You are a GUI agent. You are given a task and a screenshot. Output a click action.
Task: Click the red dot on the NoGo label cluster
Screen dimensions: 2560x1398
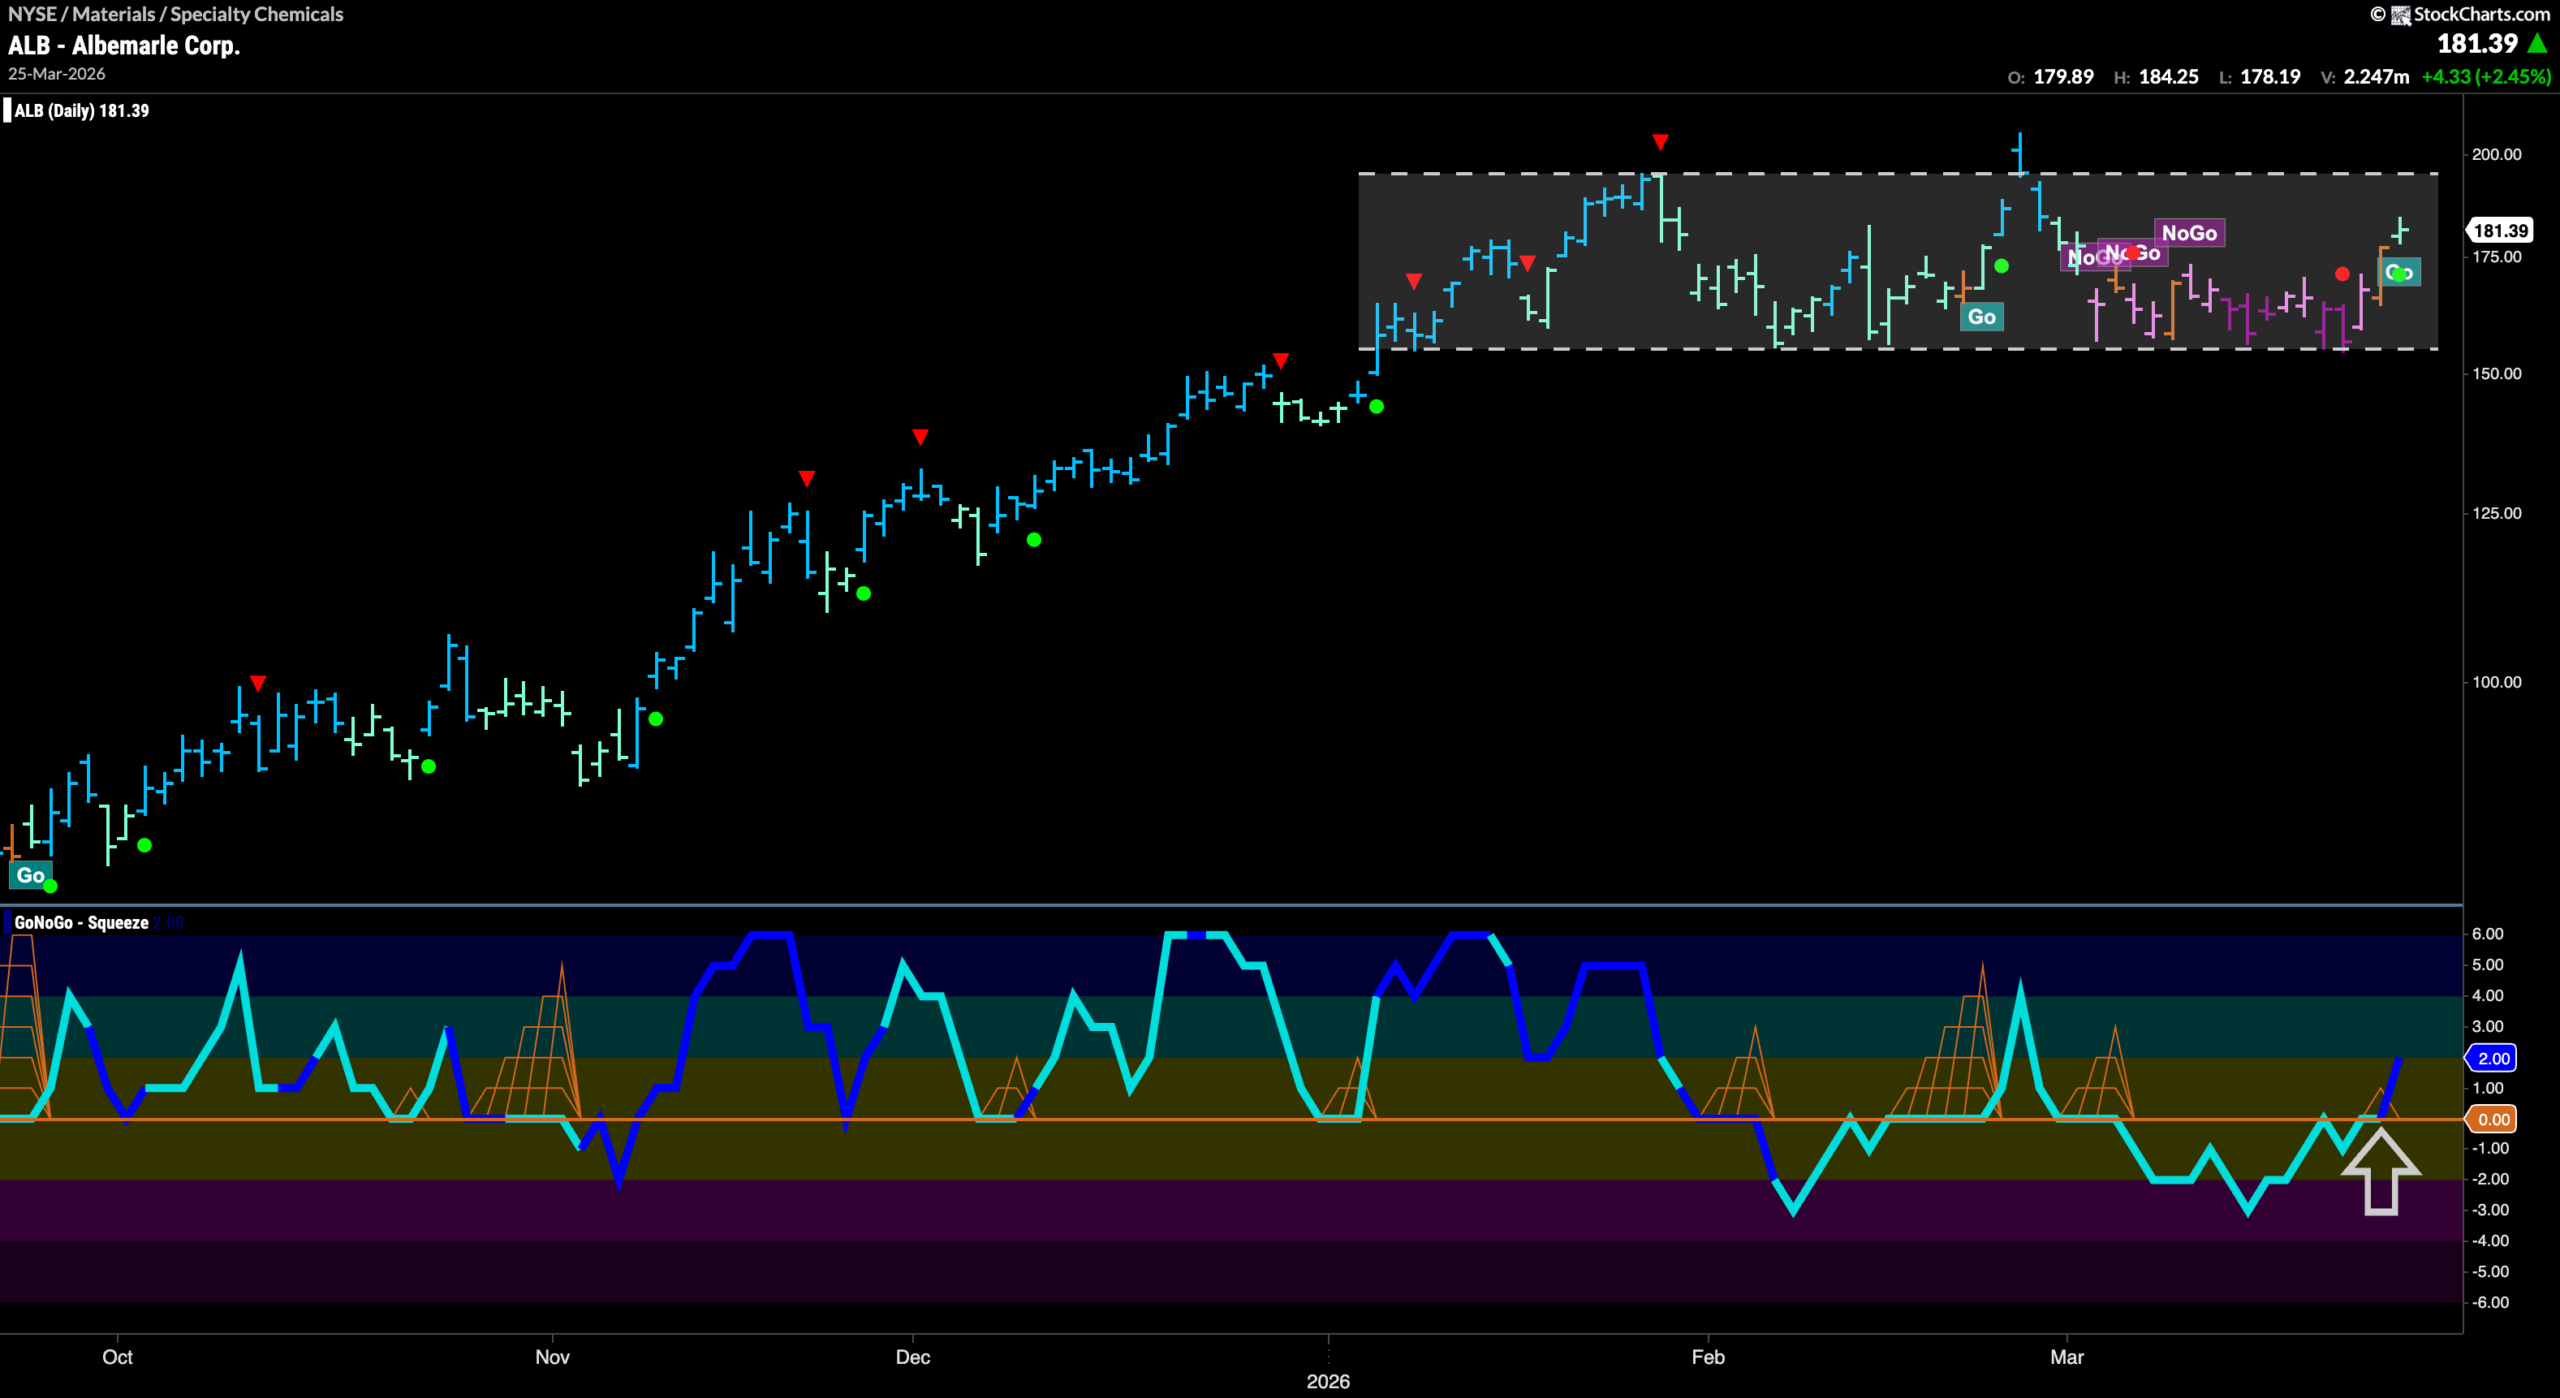tap(2132, 252)
